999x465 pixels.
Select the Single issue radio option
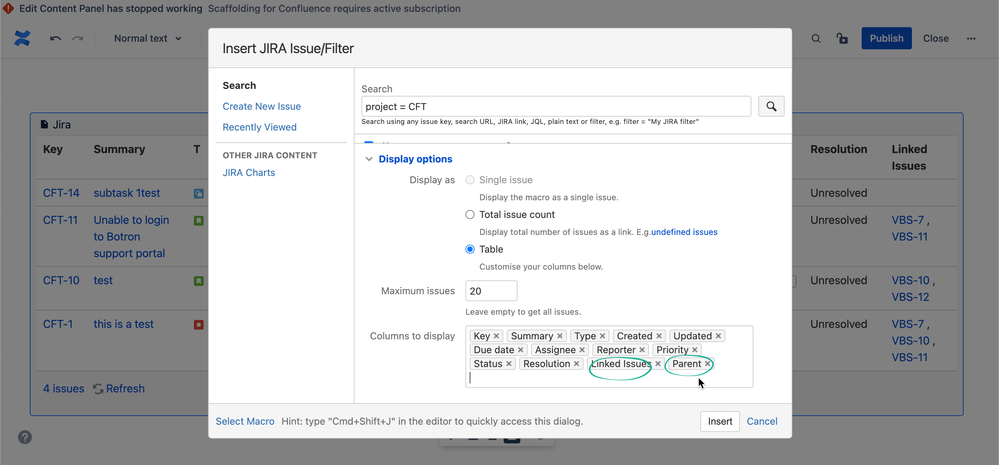click(x=470, y=180)
